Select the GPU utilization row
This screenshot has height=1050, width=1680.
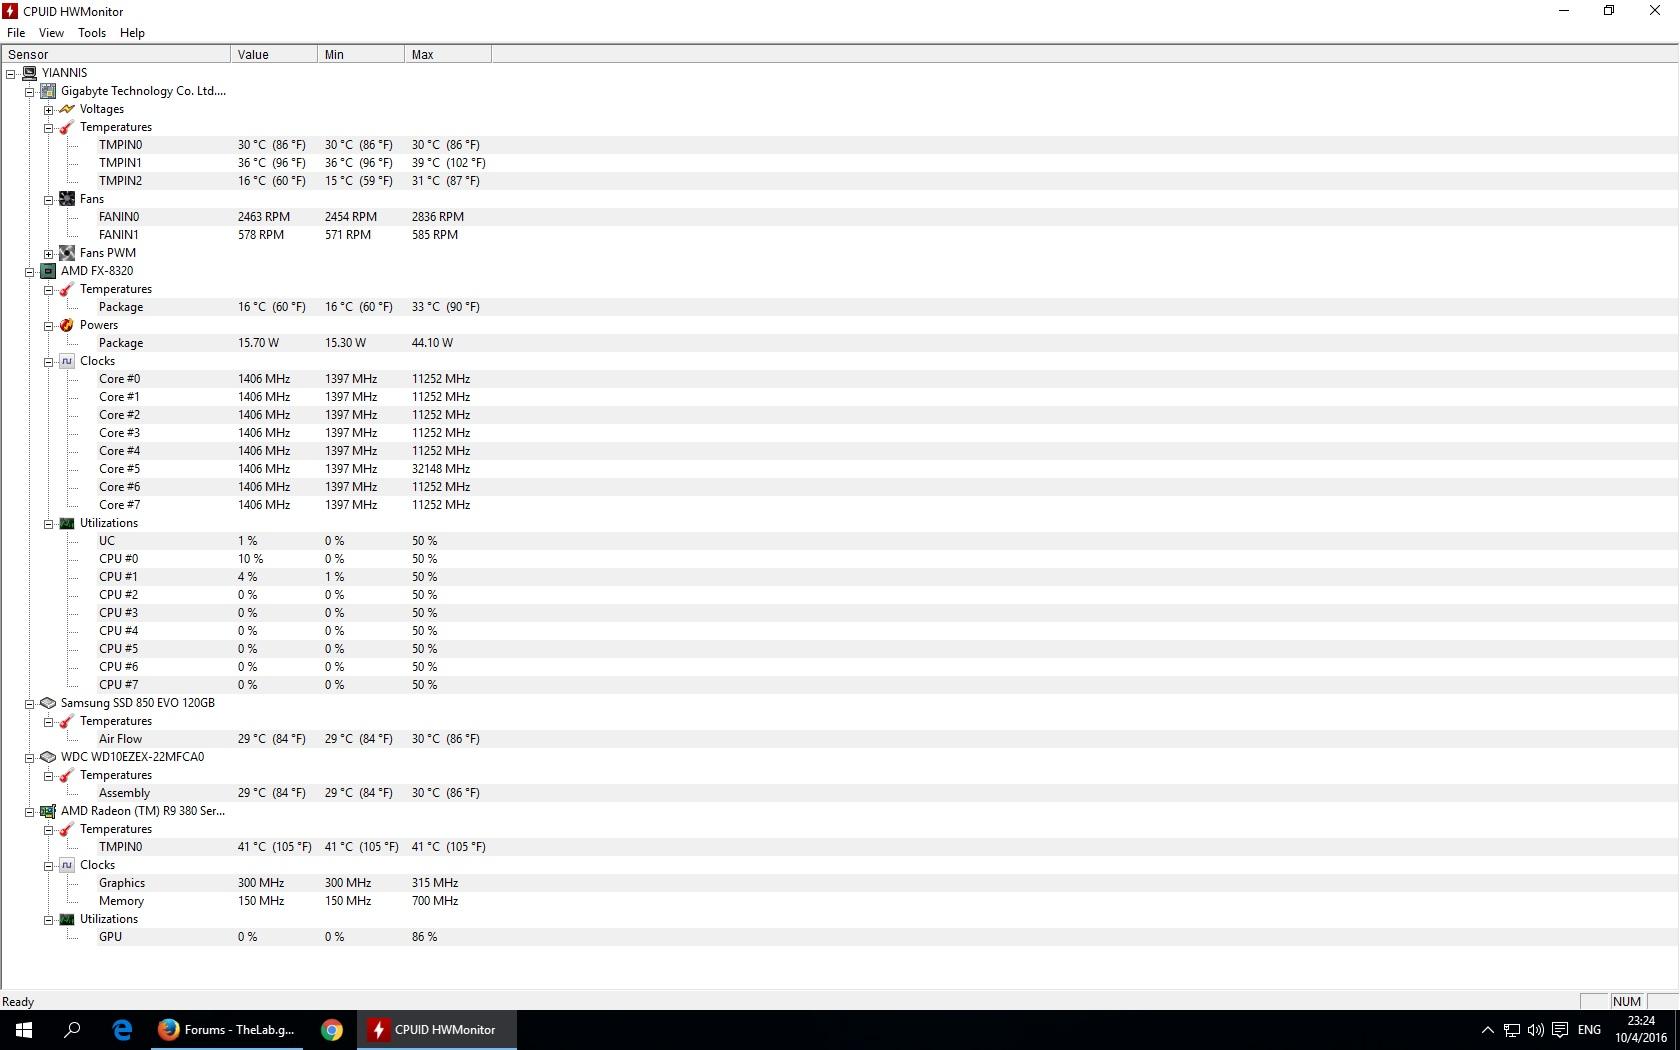point(840,937)
